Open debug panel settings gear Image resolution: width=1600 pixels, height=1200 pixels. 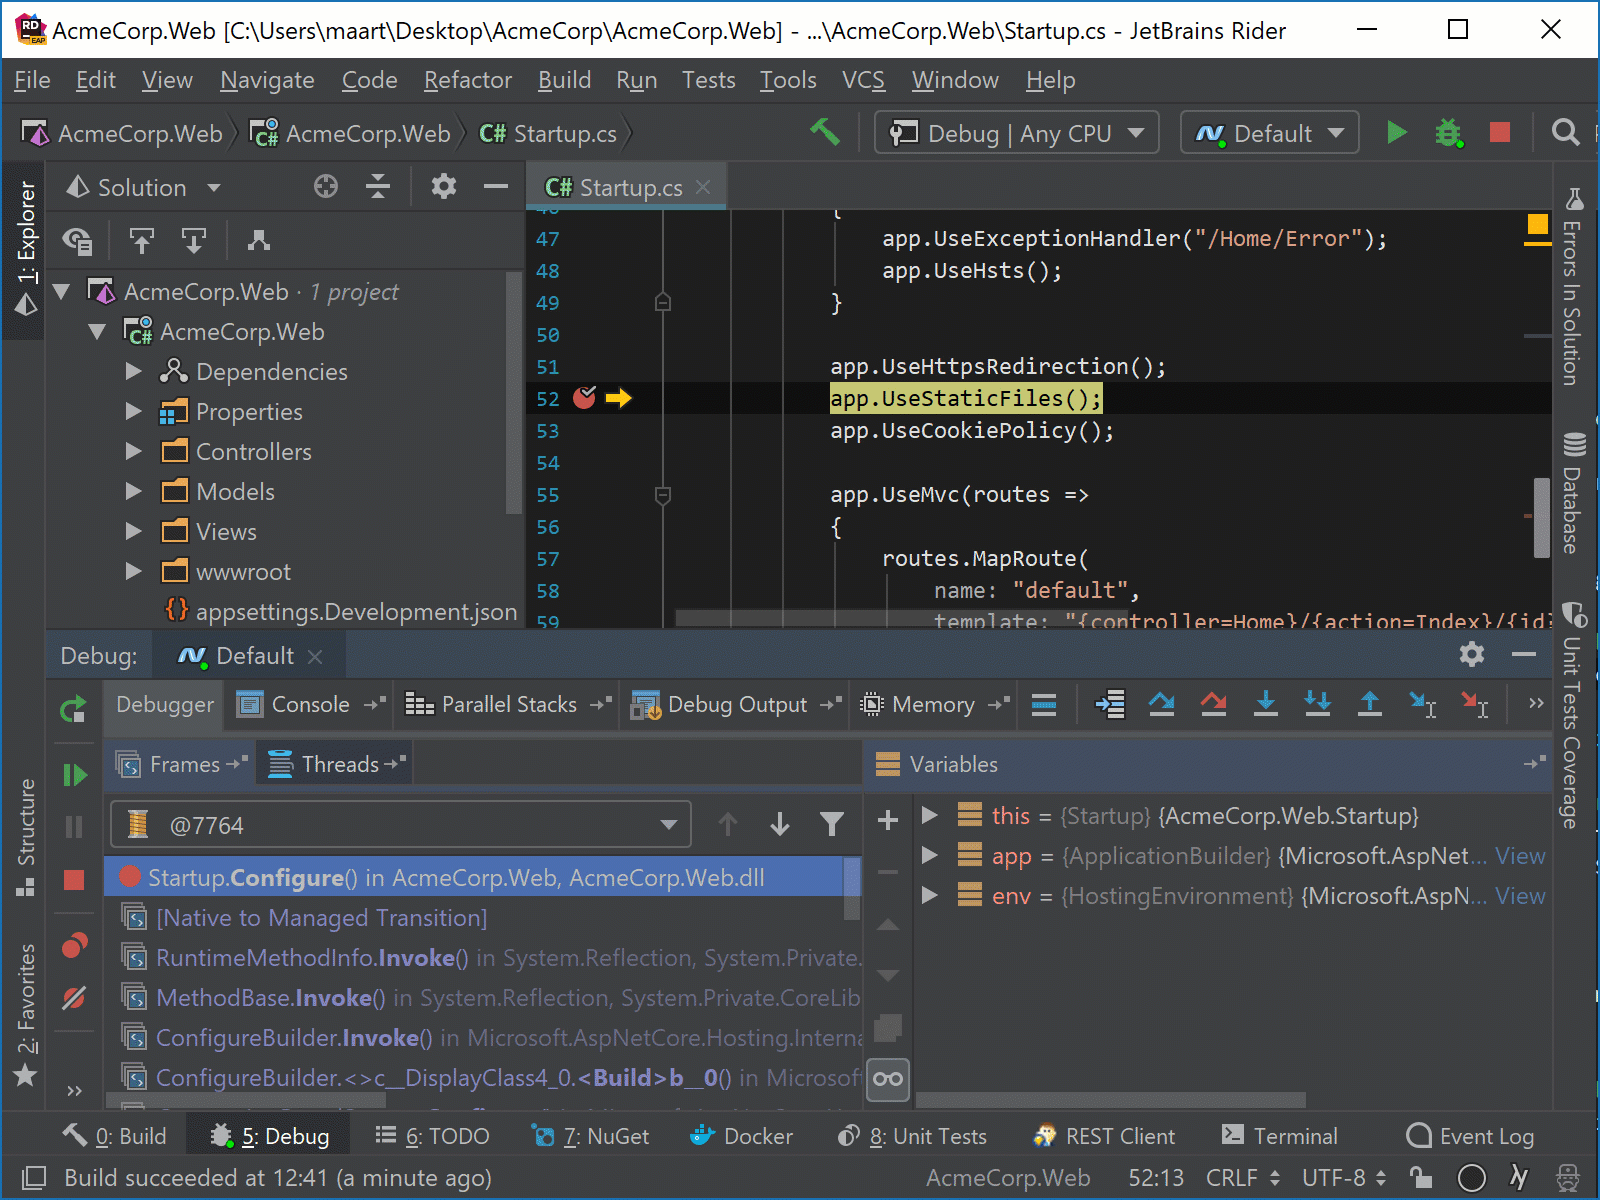1472,655
